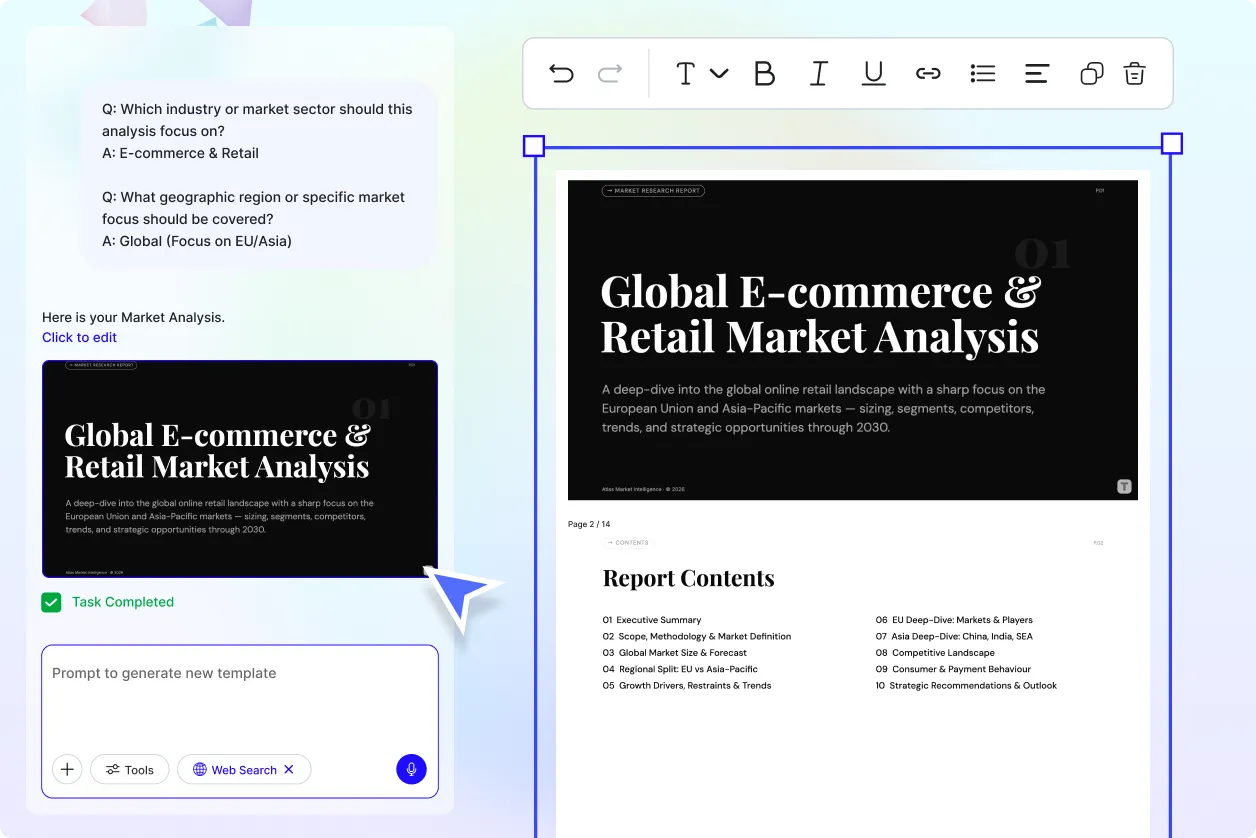Click the Global E-commerce slide title

coord(820,314)
